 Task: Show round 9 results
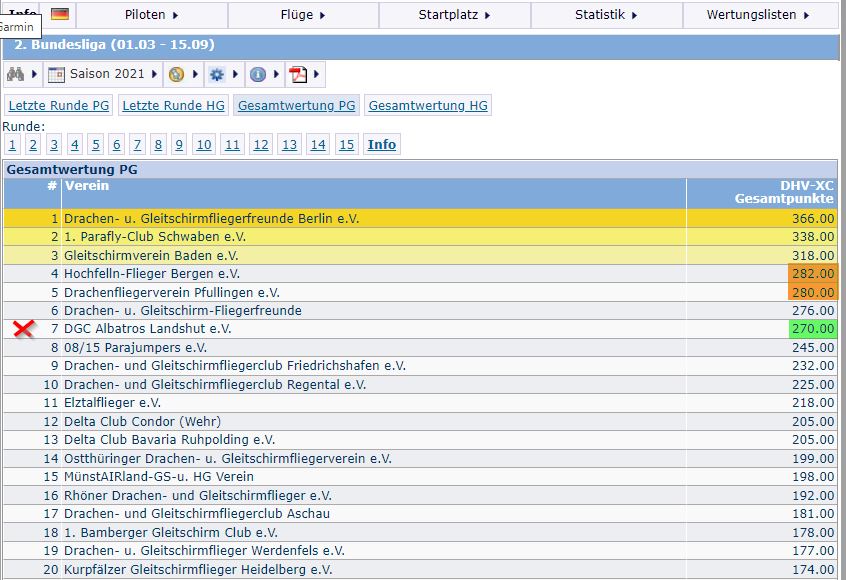click(x=179, y=145)
